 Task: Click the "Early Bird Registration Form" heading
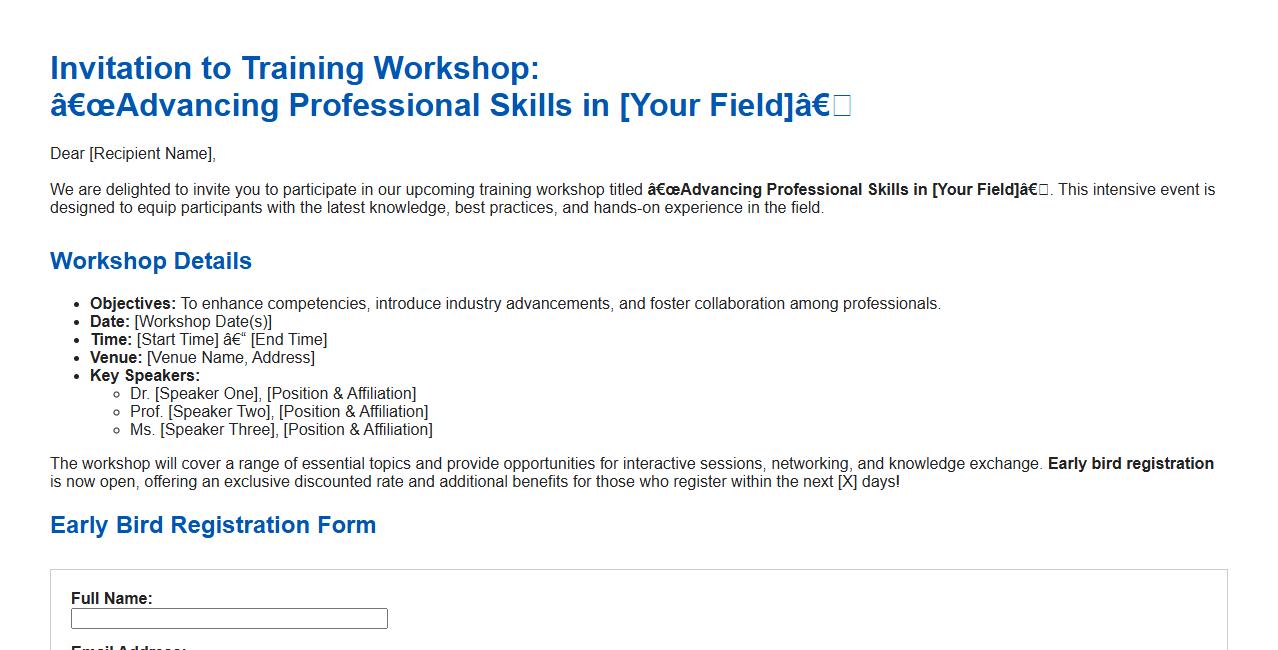(213, 525)
